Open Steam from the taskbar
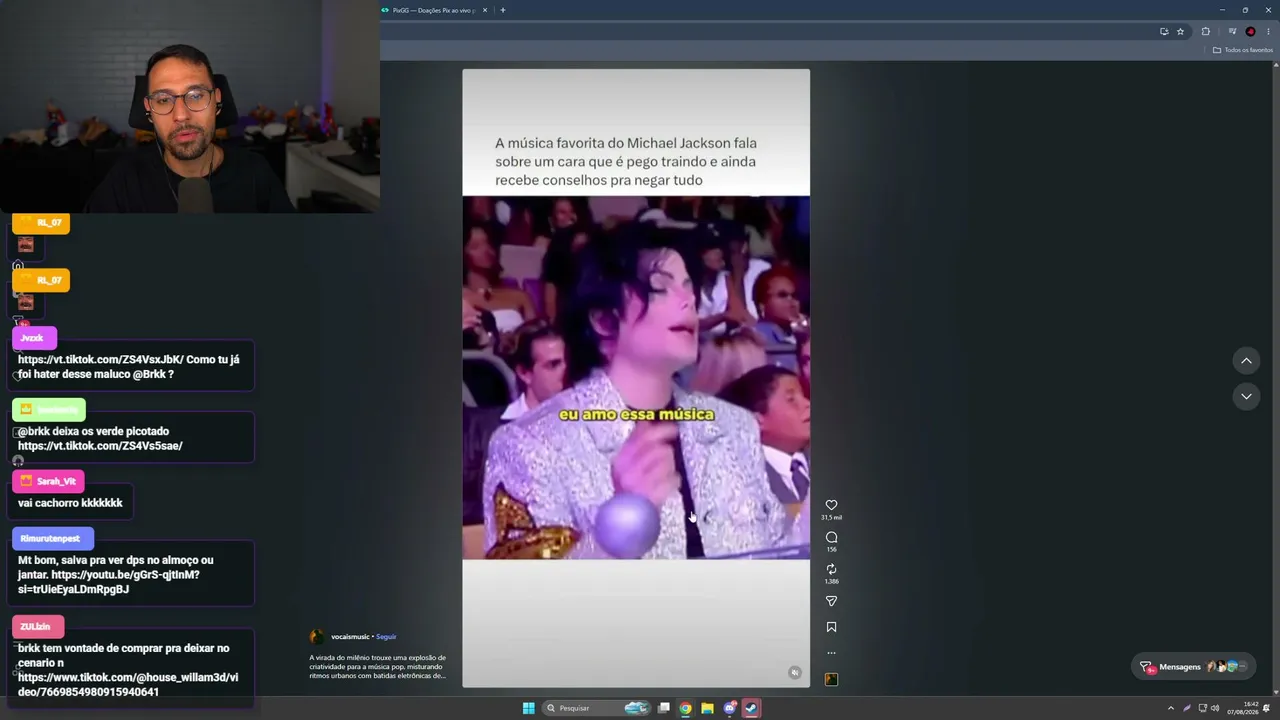This screenshot has width=1280, height=720. (751, 708)
